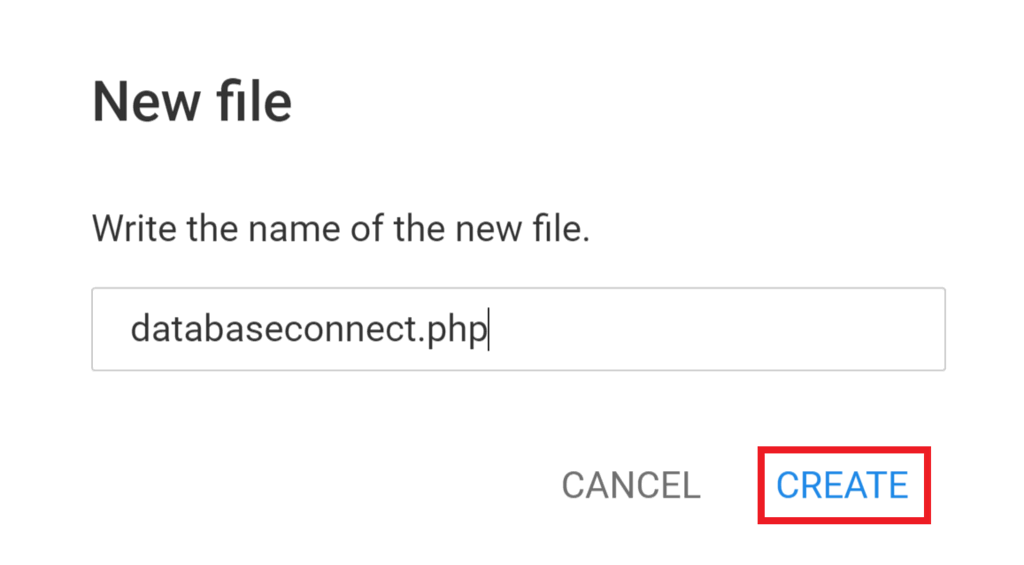Viewport: 1024px width, 565px height.
Task: Create the databaseconnect.php file
Action: pyautogui.click(x=843, y=485)
